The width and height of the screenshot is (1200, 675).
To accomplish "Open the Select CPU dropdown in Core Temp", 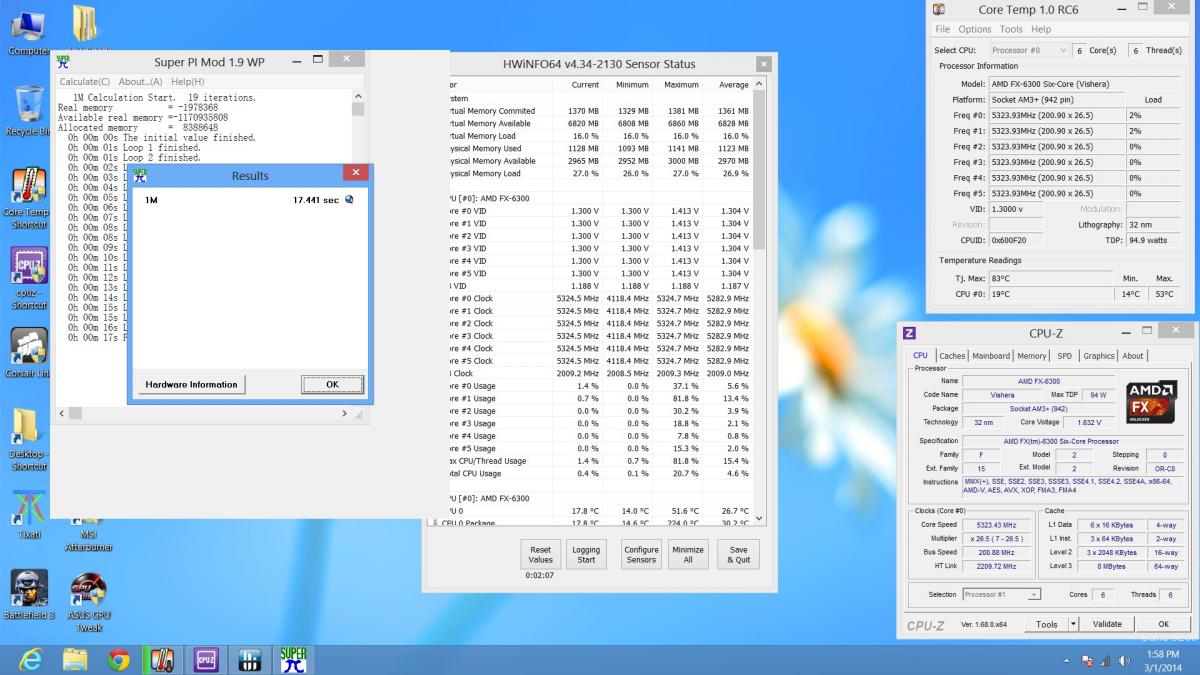I will click(1028, 50).
